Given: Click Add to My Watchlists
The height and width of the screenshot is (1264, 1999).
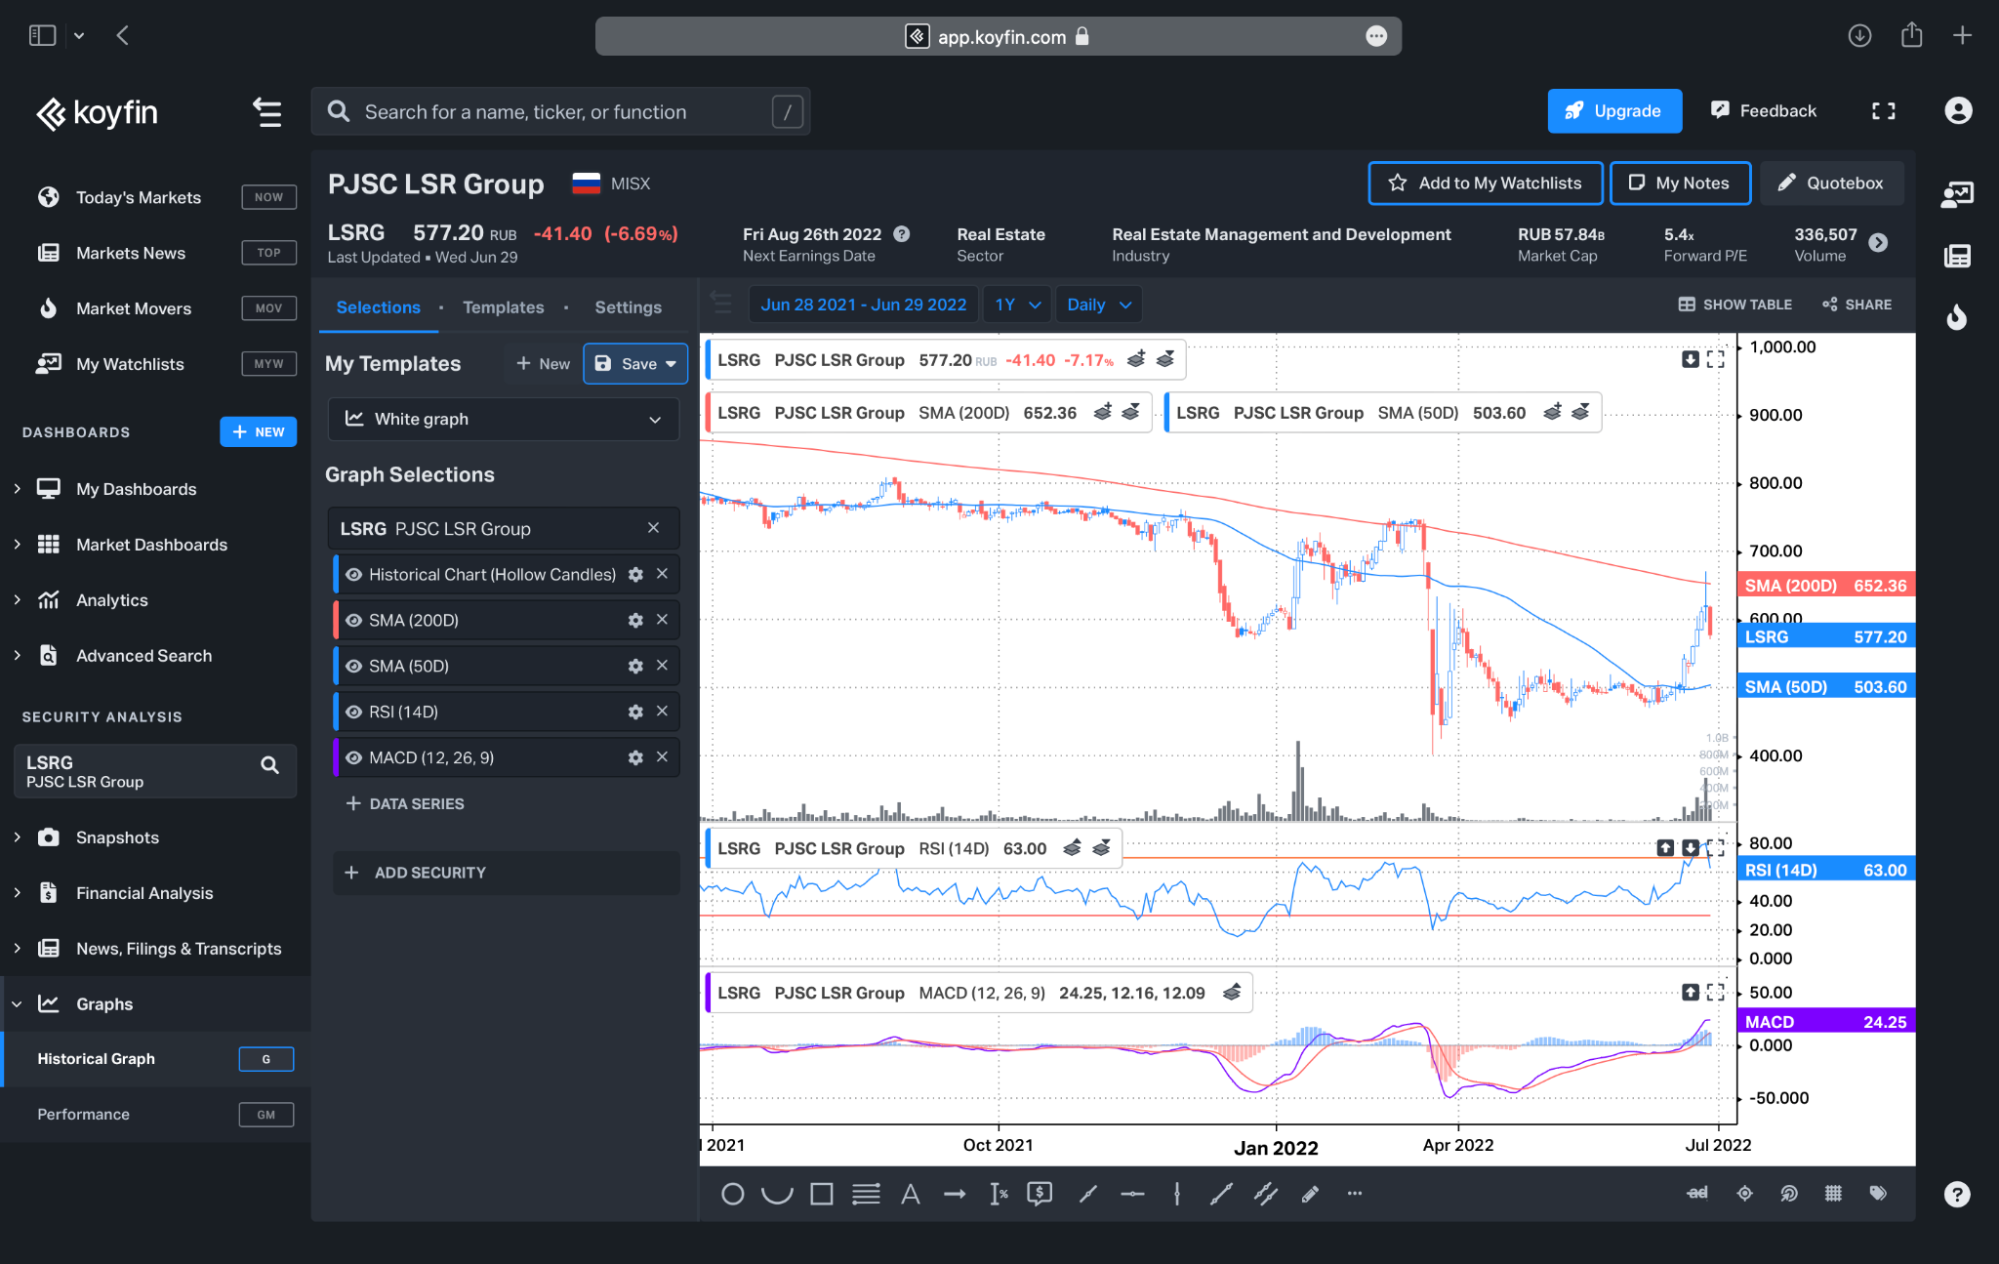Looking at the screenshot, I should 1485,183.
